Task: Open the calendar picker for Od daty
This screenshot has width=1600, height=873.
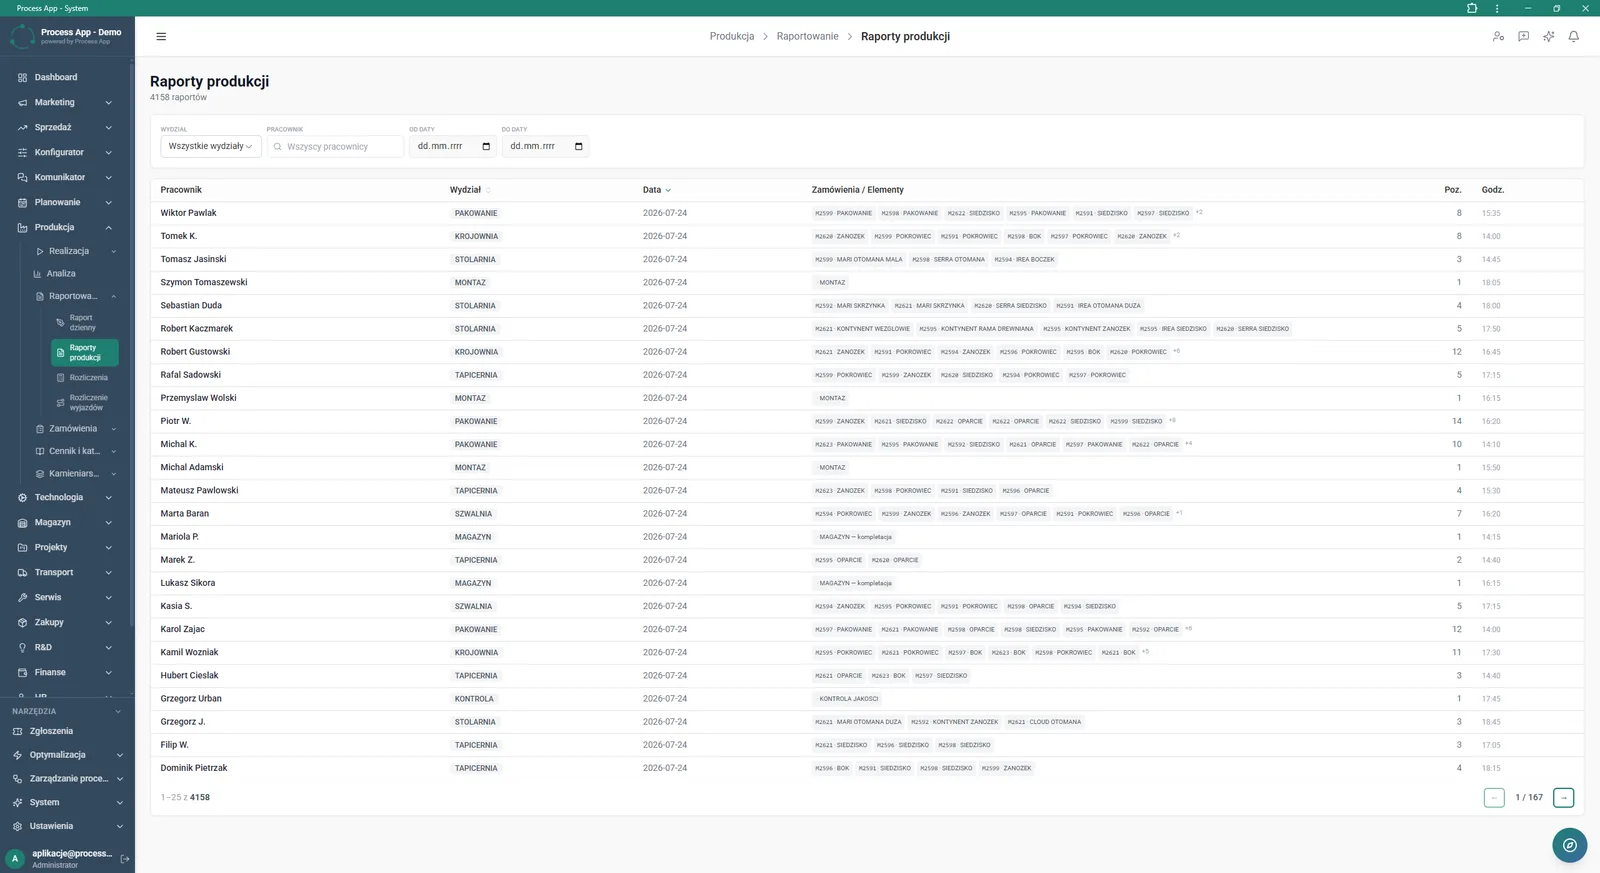Action: coord(486,146)
